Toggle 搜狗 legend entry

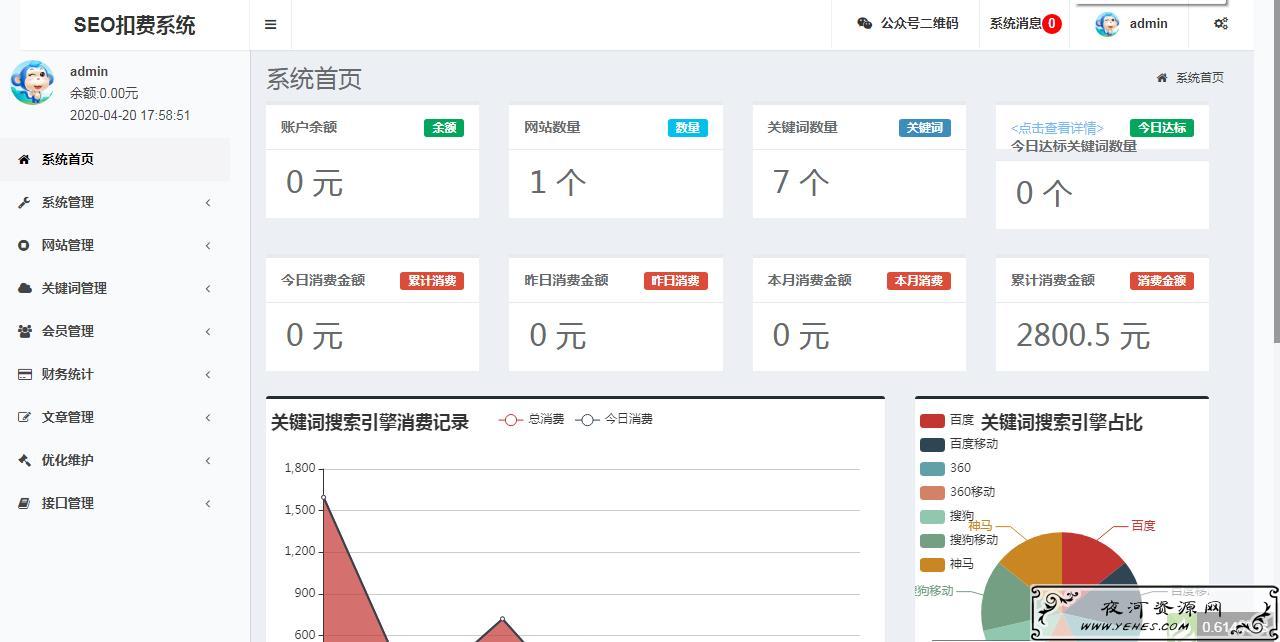(x=946, y=516)
